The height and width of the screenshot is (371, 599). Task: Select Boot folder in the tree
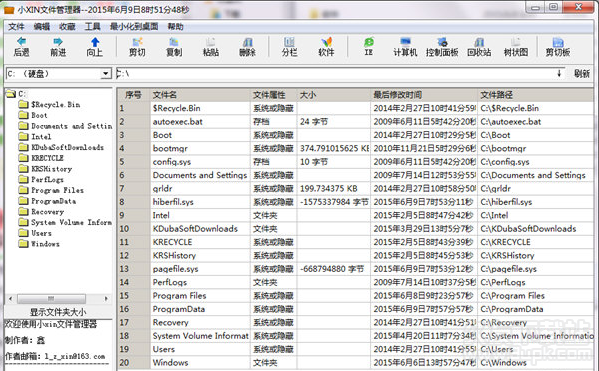pos(39,115)
